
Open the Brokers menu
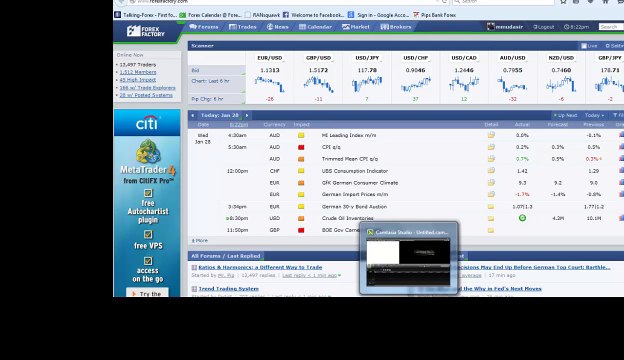click(x=396, y=27)
